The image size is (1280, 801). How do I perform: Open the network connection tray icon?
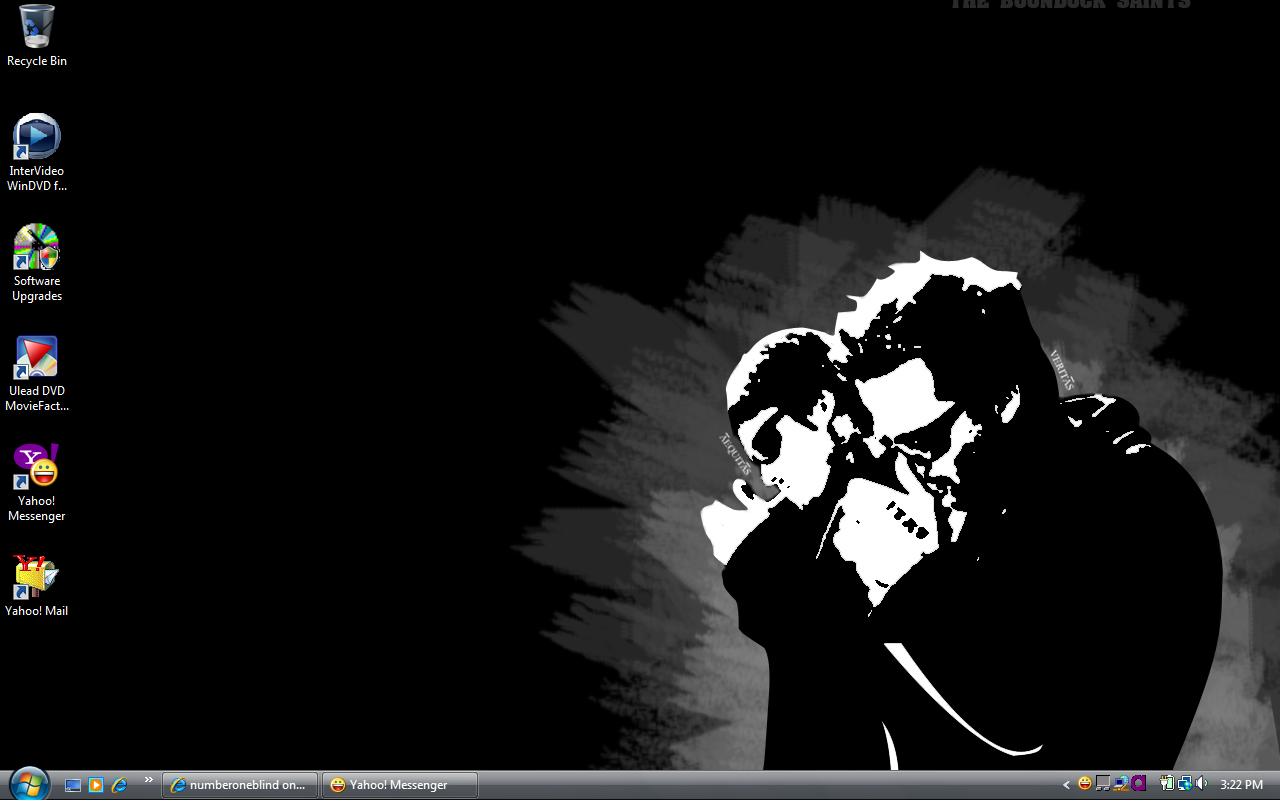click(1184, 784)
